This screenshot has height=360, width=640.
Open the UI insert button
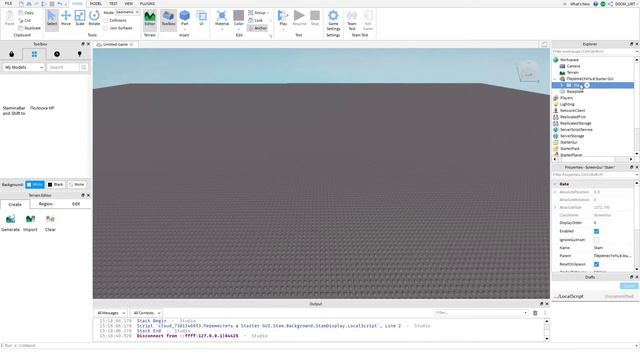pyautogui.click(x=201, y=18)
